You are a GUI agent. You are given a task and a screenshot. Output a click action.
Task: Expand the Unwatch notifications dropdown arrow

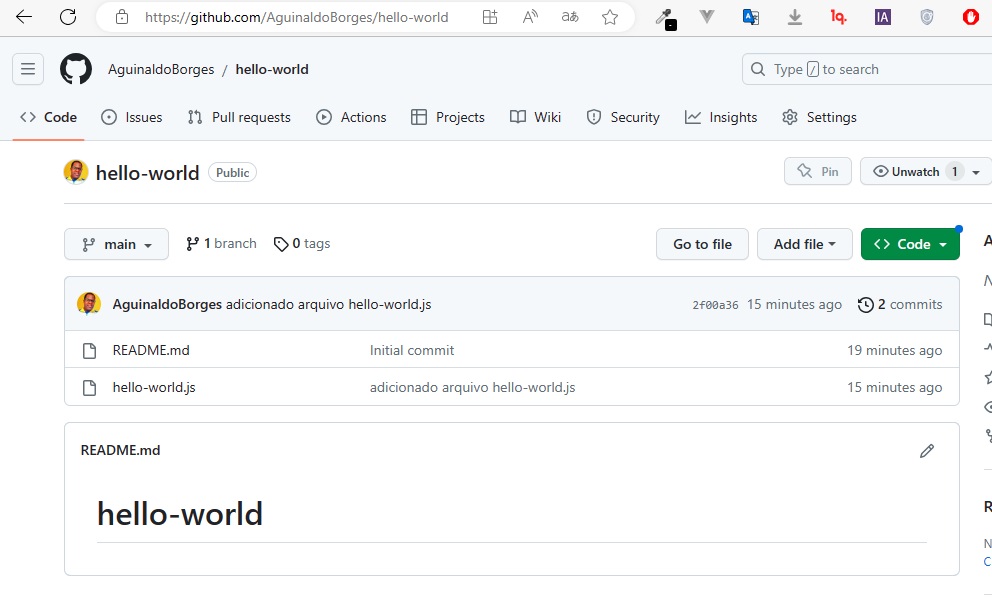tap(976, 172)
